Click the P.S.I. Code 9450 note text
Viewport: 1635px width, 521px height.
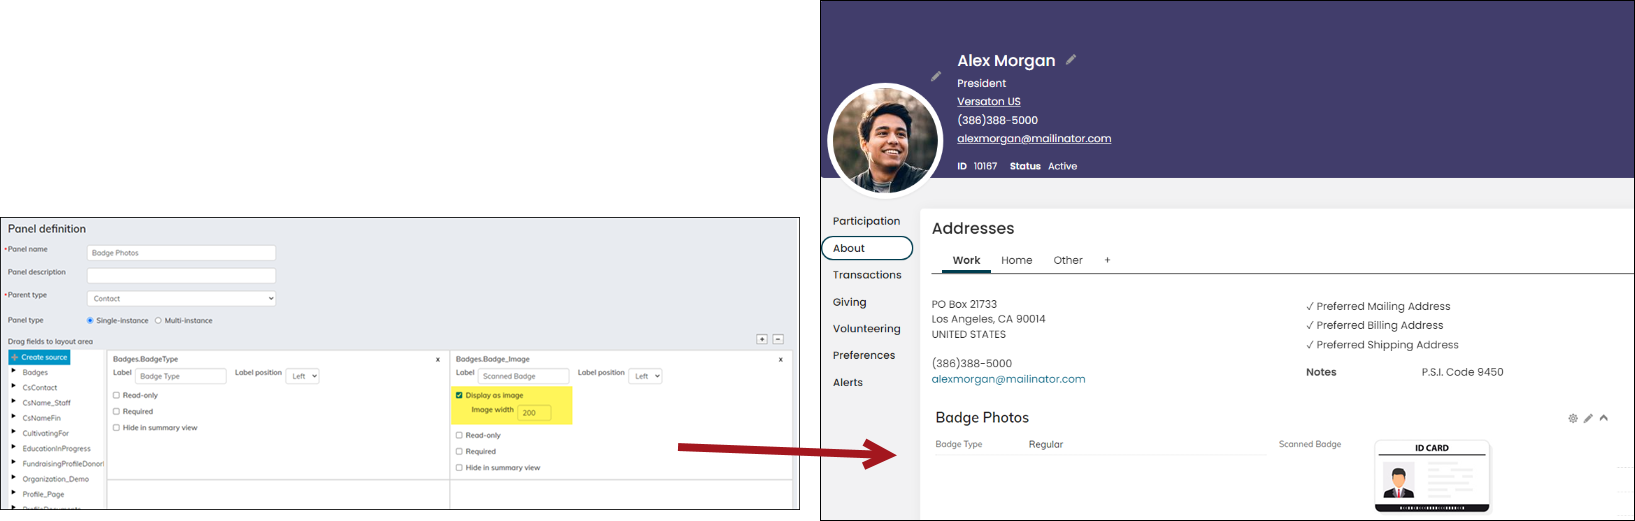[1462, 372]
